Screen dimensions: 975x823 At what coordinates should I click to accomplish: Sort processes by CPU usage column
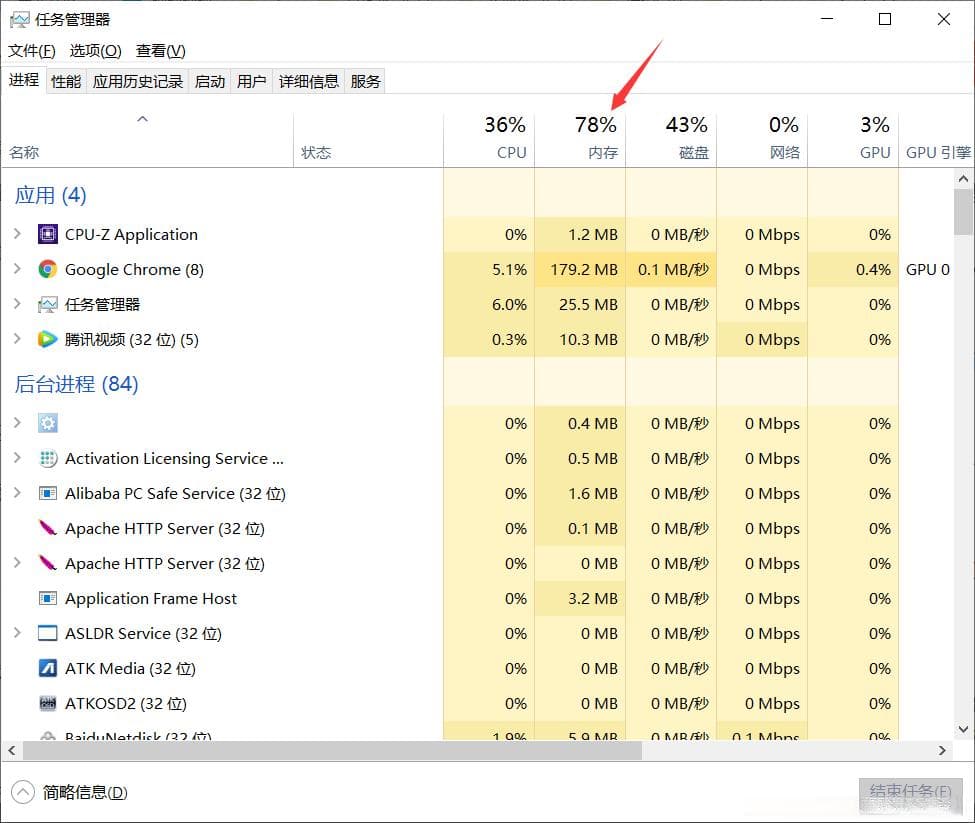[x=489, y=140]
